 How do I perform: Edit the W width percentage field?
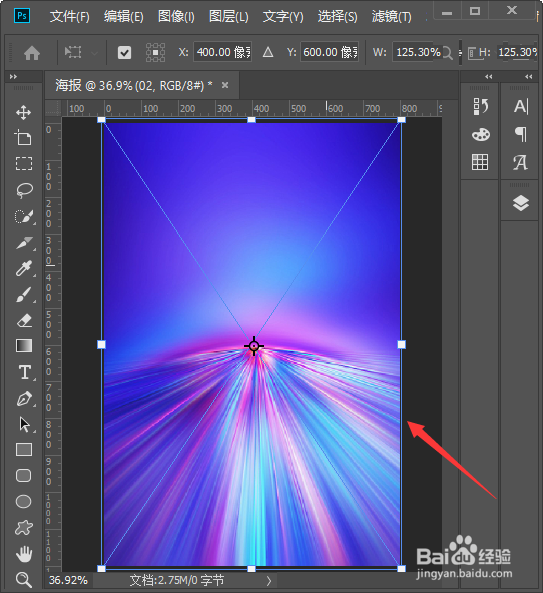click(x=418, y=52)
